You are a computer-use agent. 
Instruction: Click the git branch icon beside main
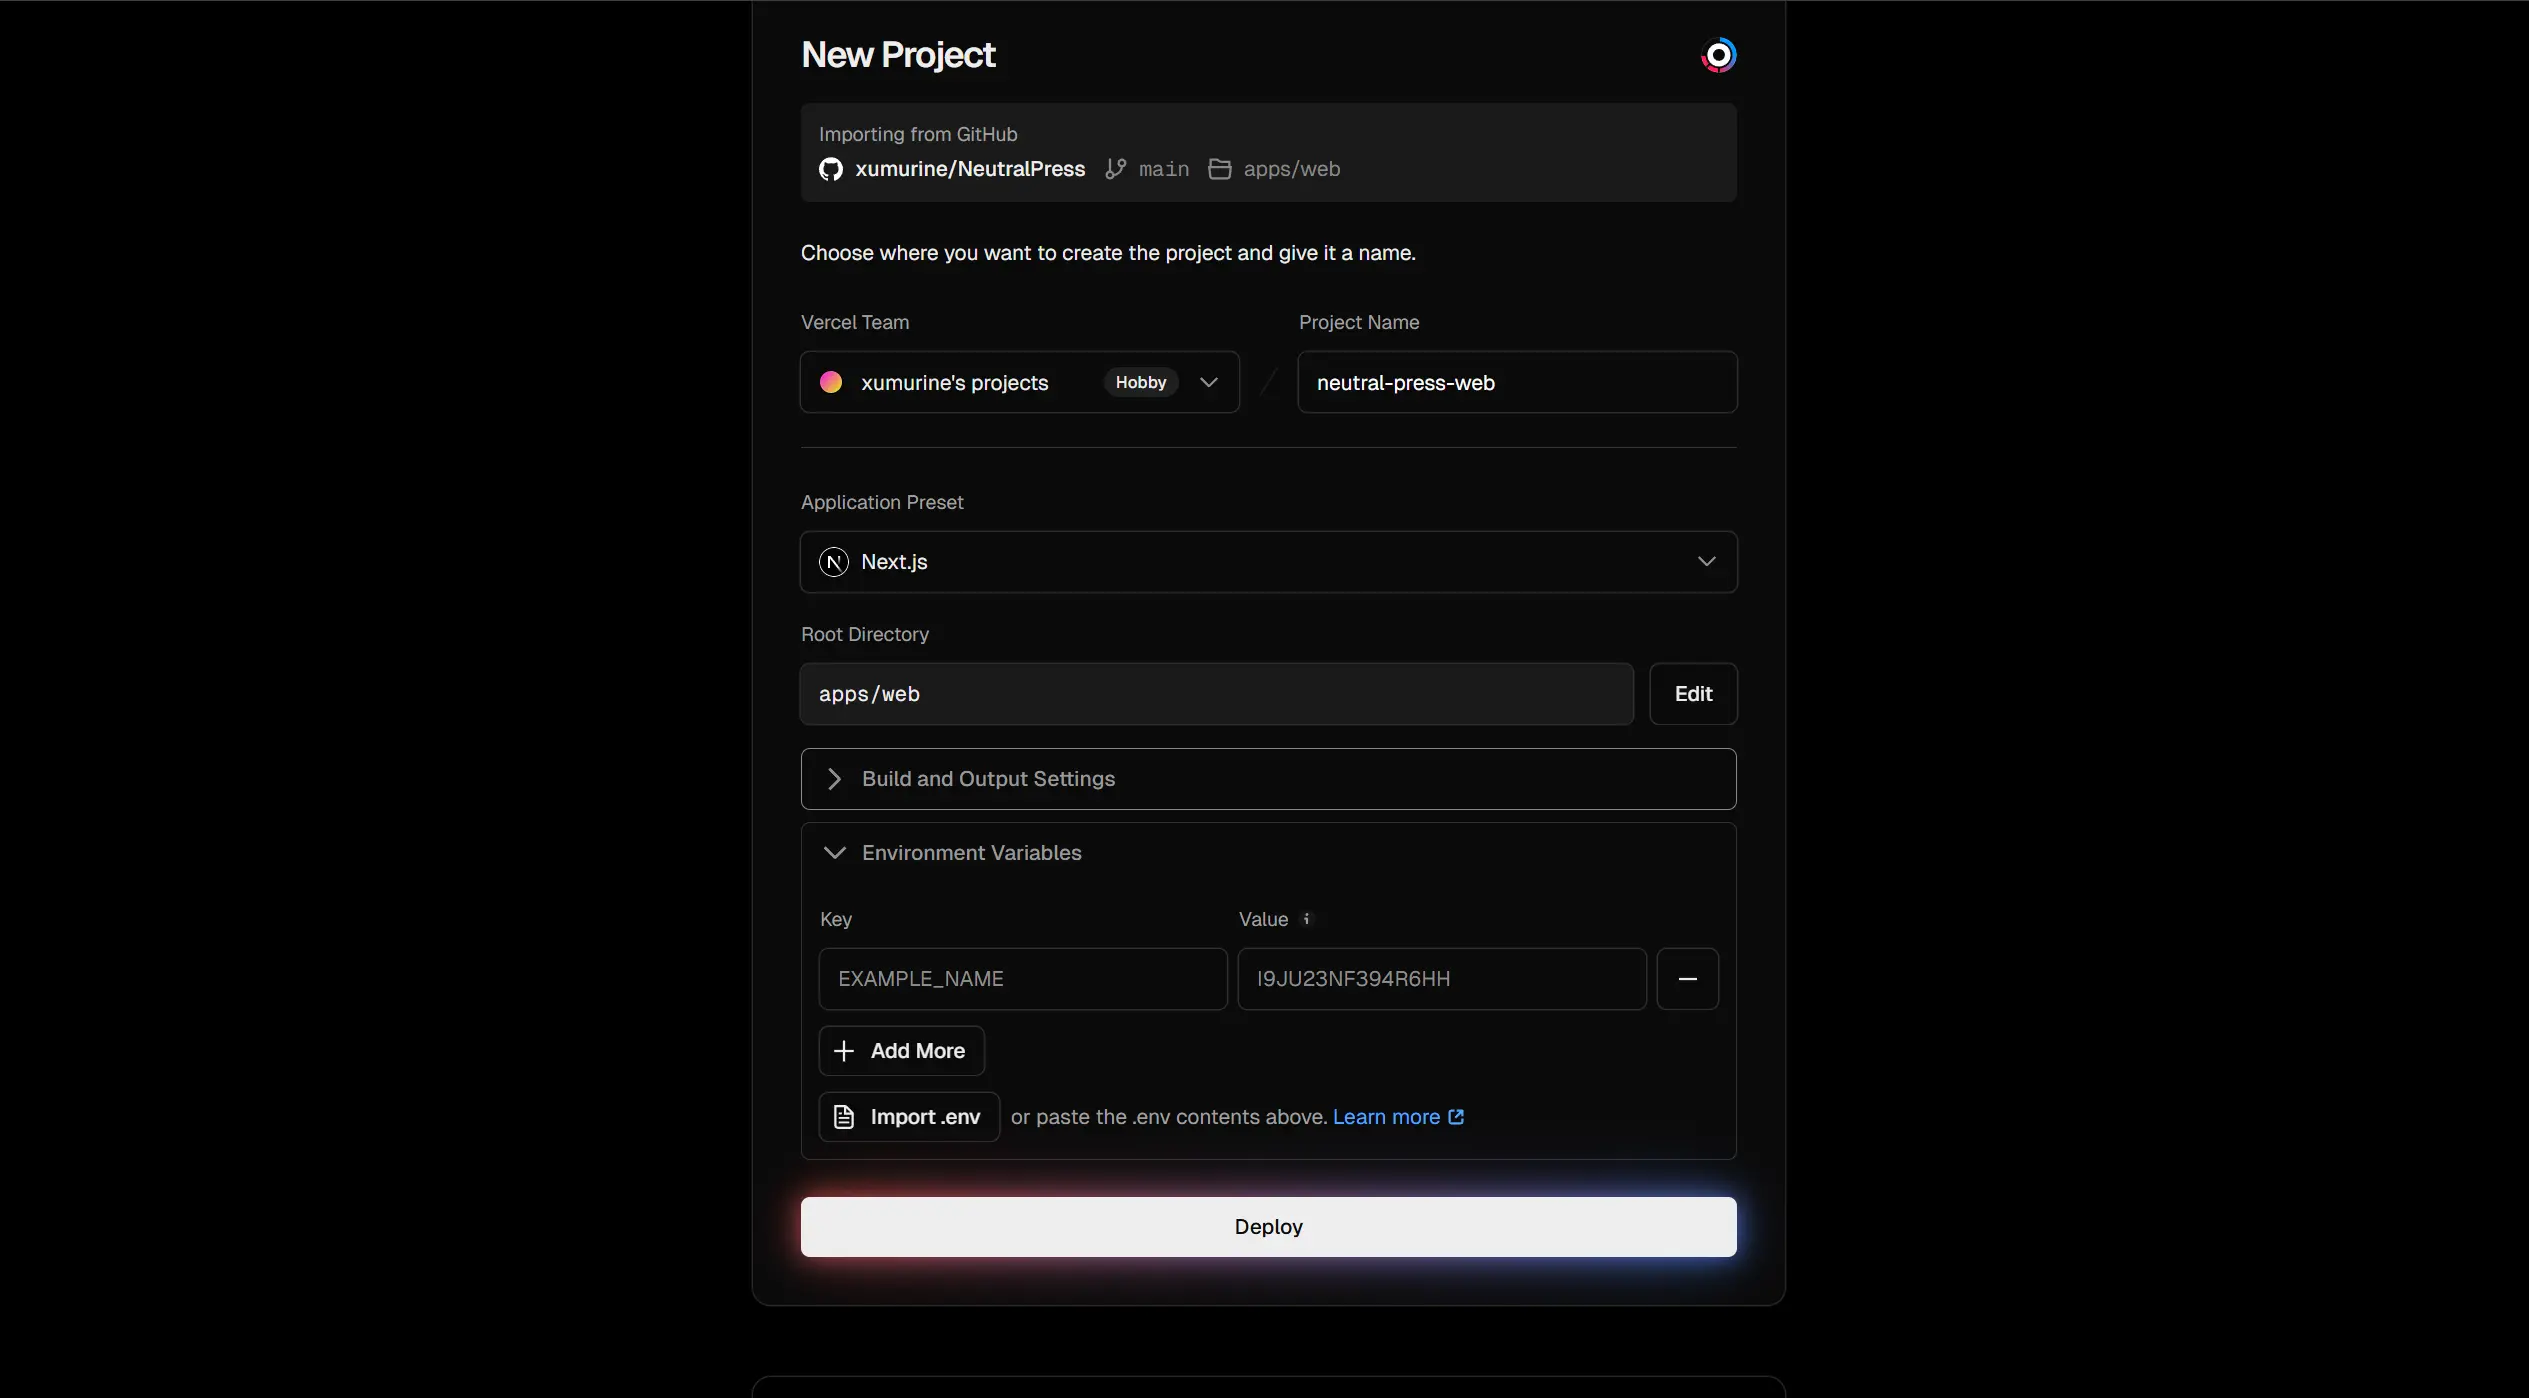coord(1115,169)
